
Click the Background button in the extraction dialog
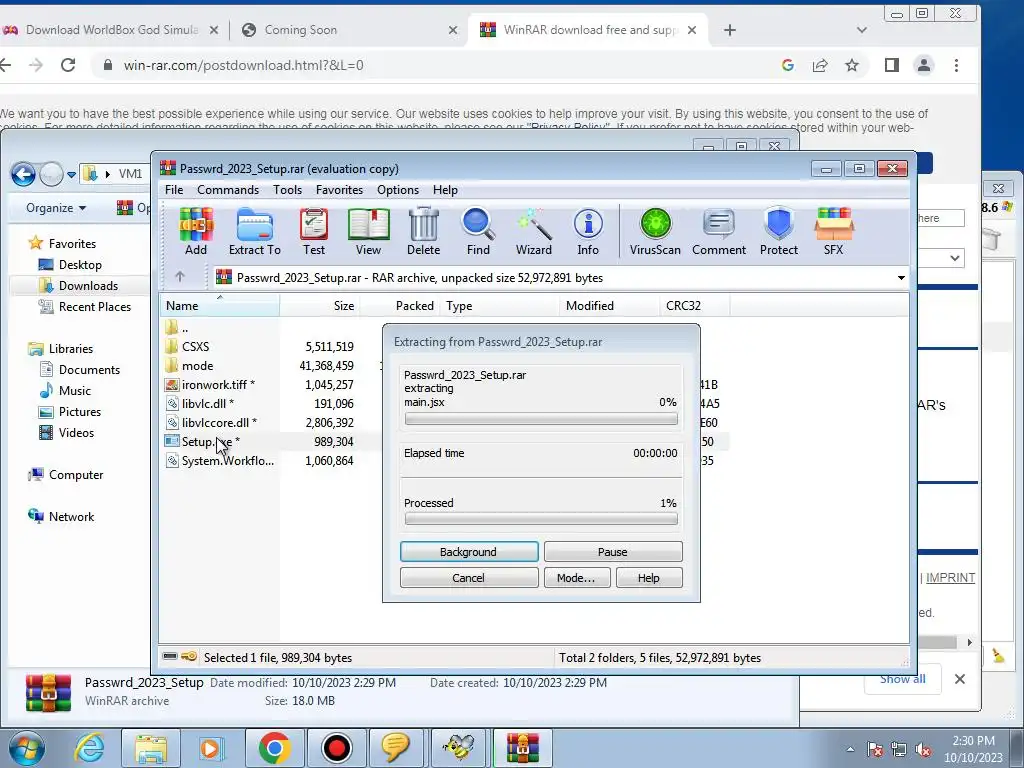(x=469, y=552)
